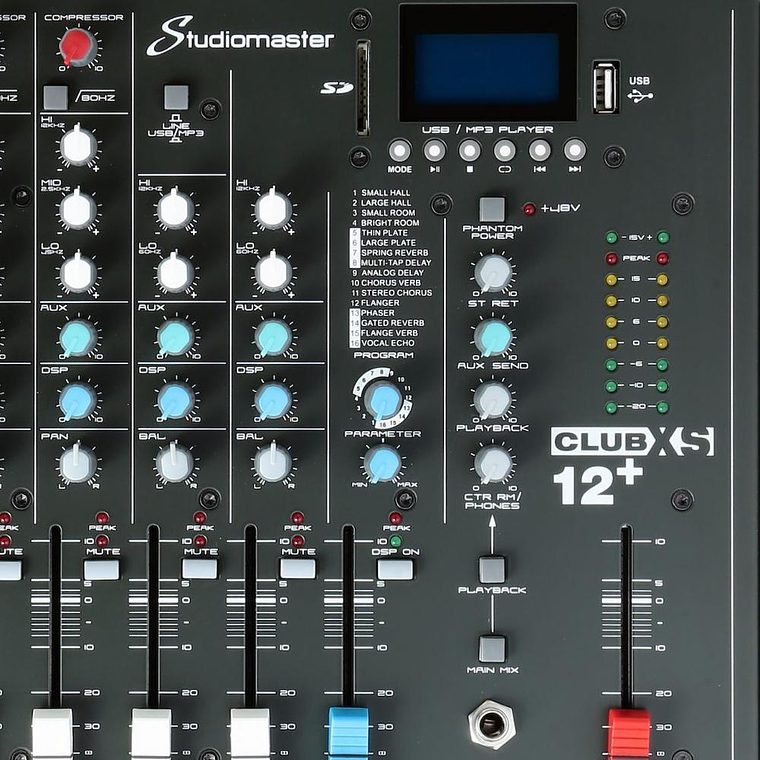This screenshot has height=760, width=760.
Task: Toggle the LINE / USB/MP3 source switch
Action: tap(176, 97)
